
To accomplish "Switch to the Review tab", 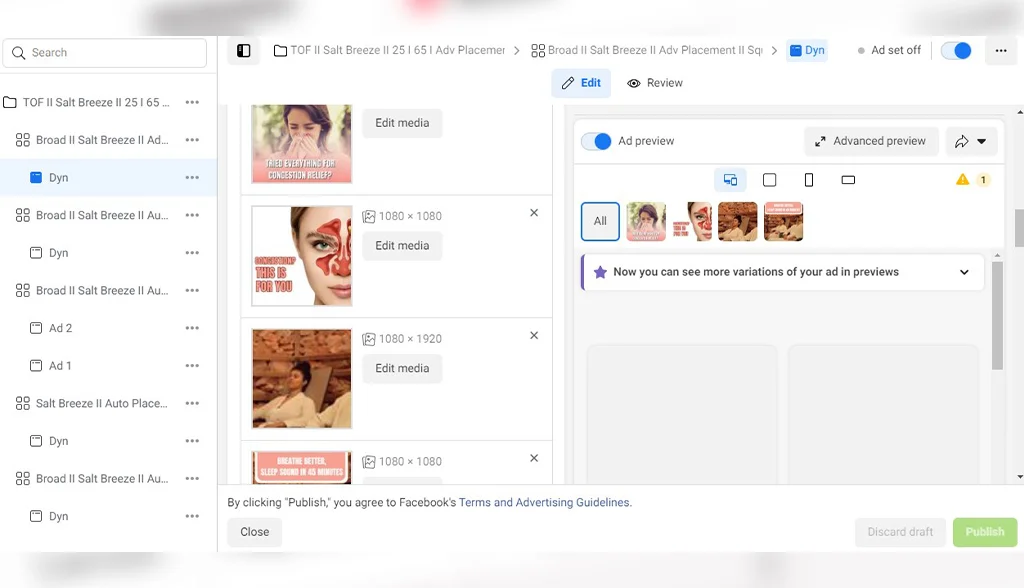I will (655, 83).
